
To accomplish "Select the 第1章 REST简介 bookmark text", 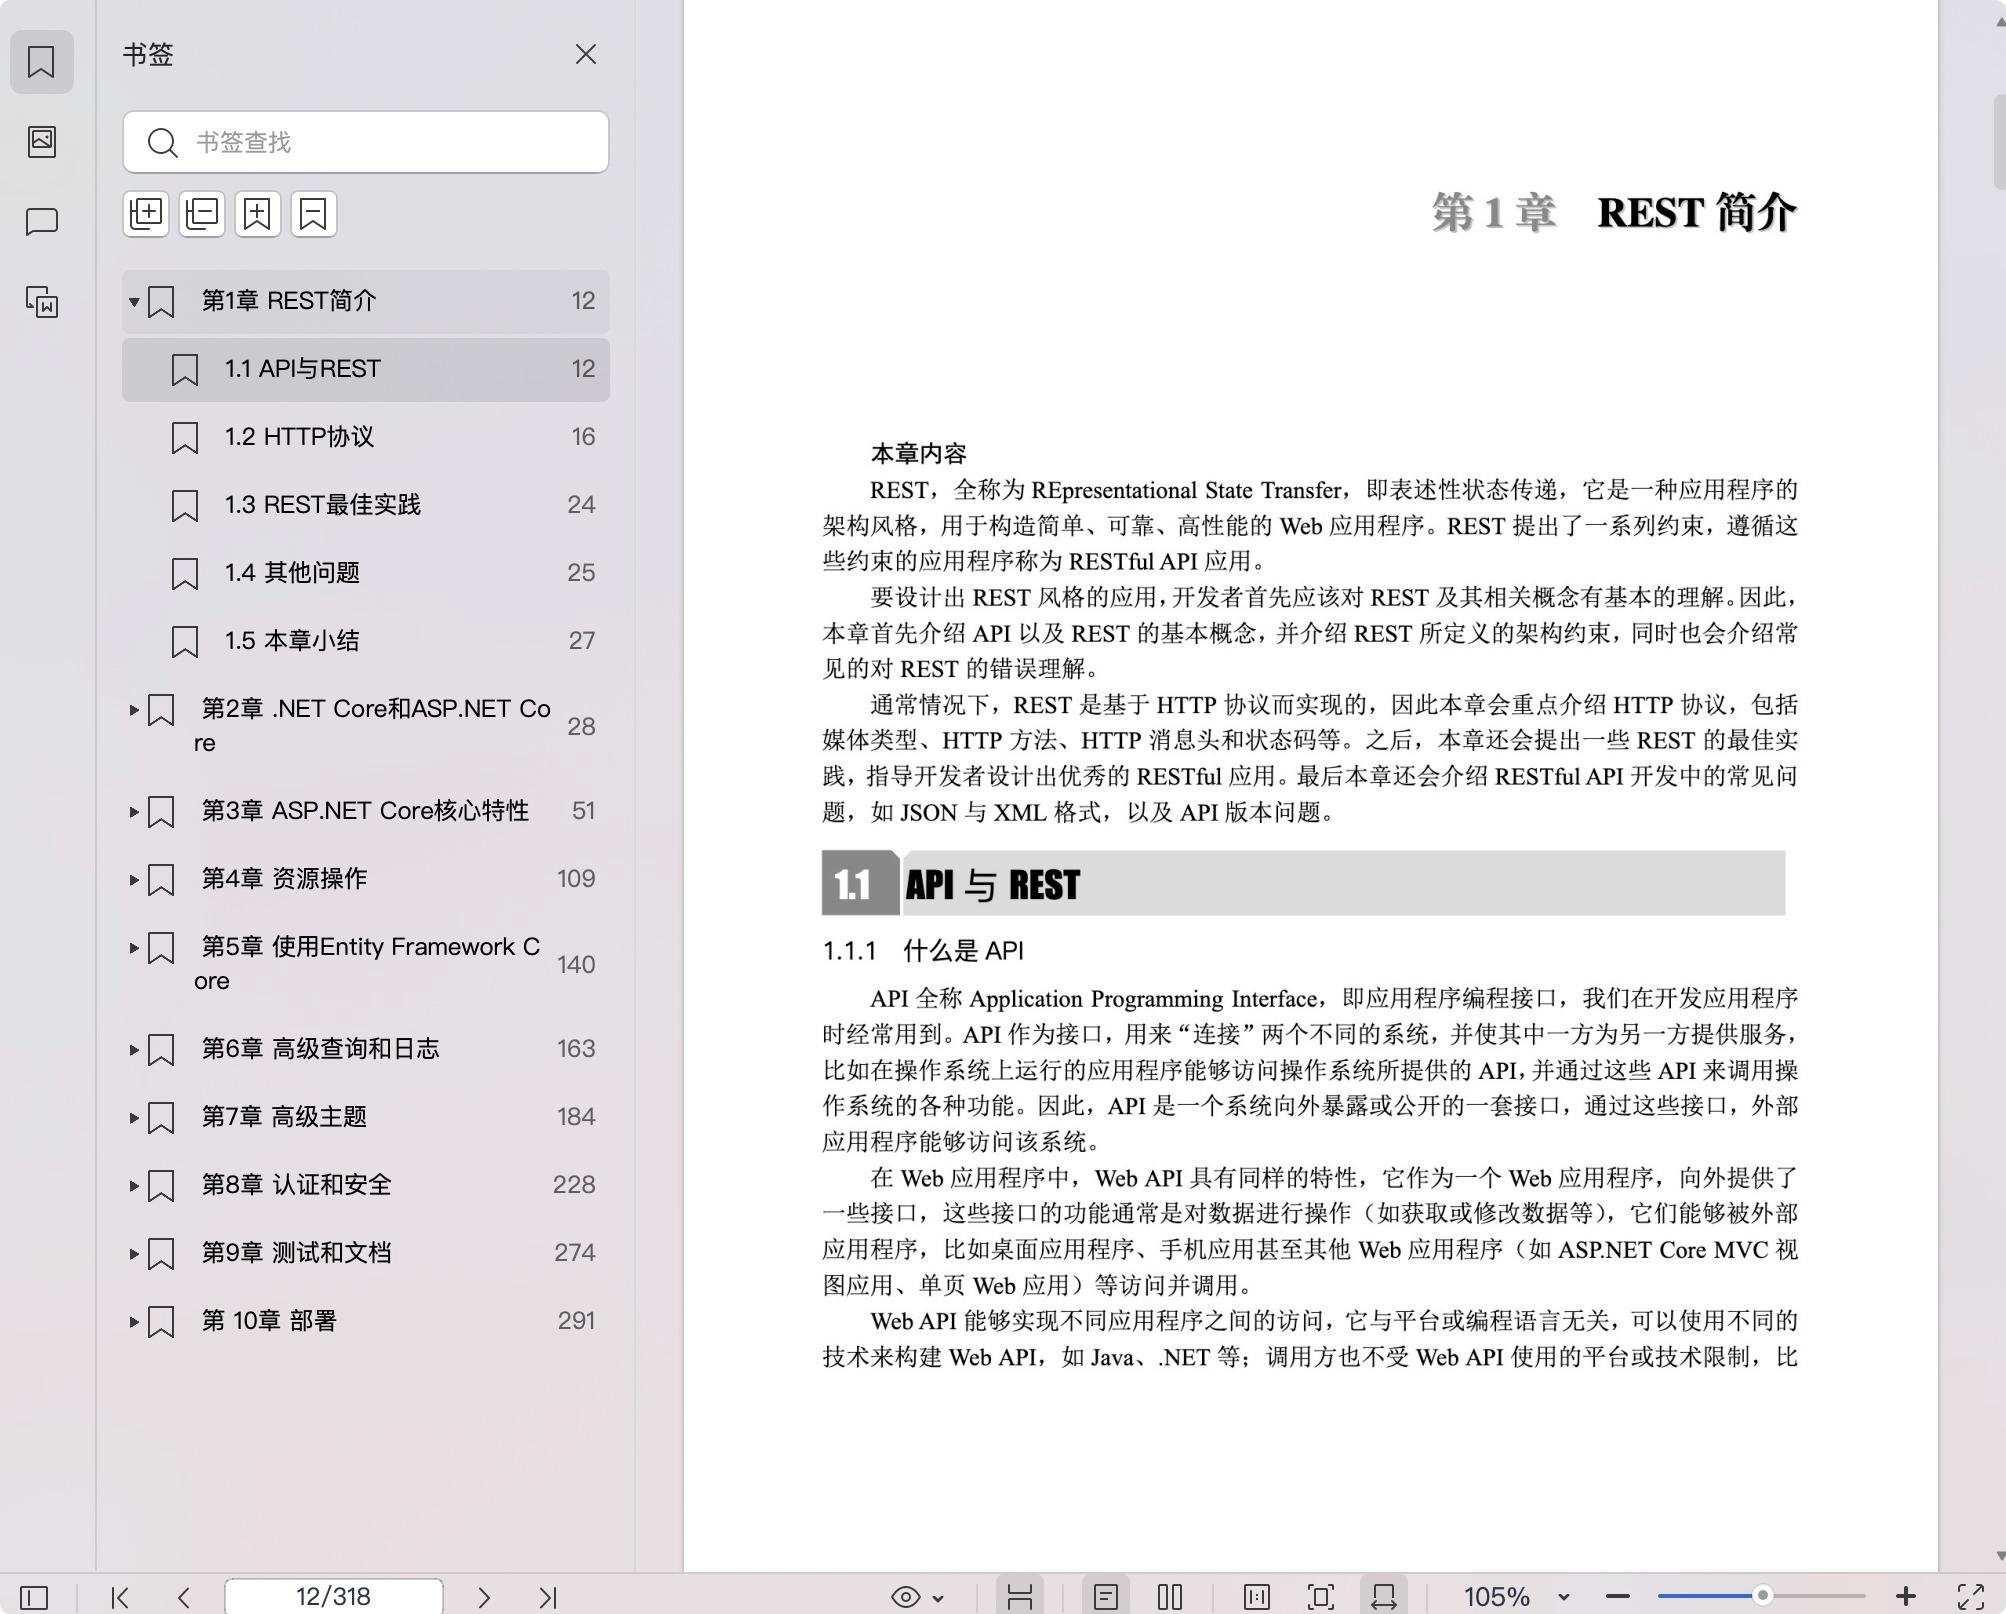I will pos(289,301).
